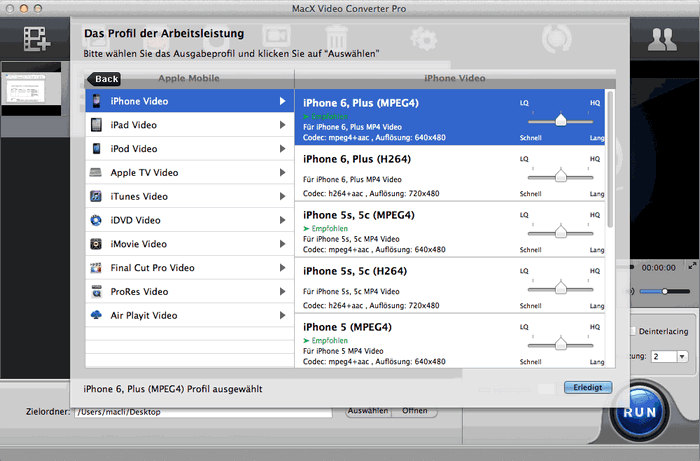Adjust the blue volume slider
The width and height of the screenshot is (700, 461).
coord(664,291)
